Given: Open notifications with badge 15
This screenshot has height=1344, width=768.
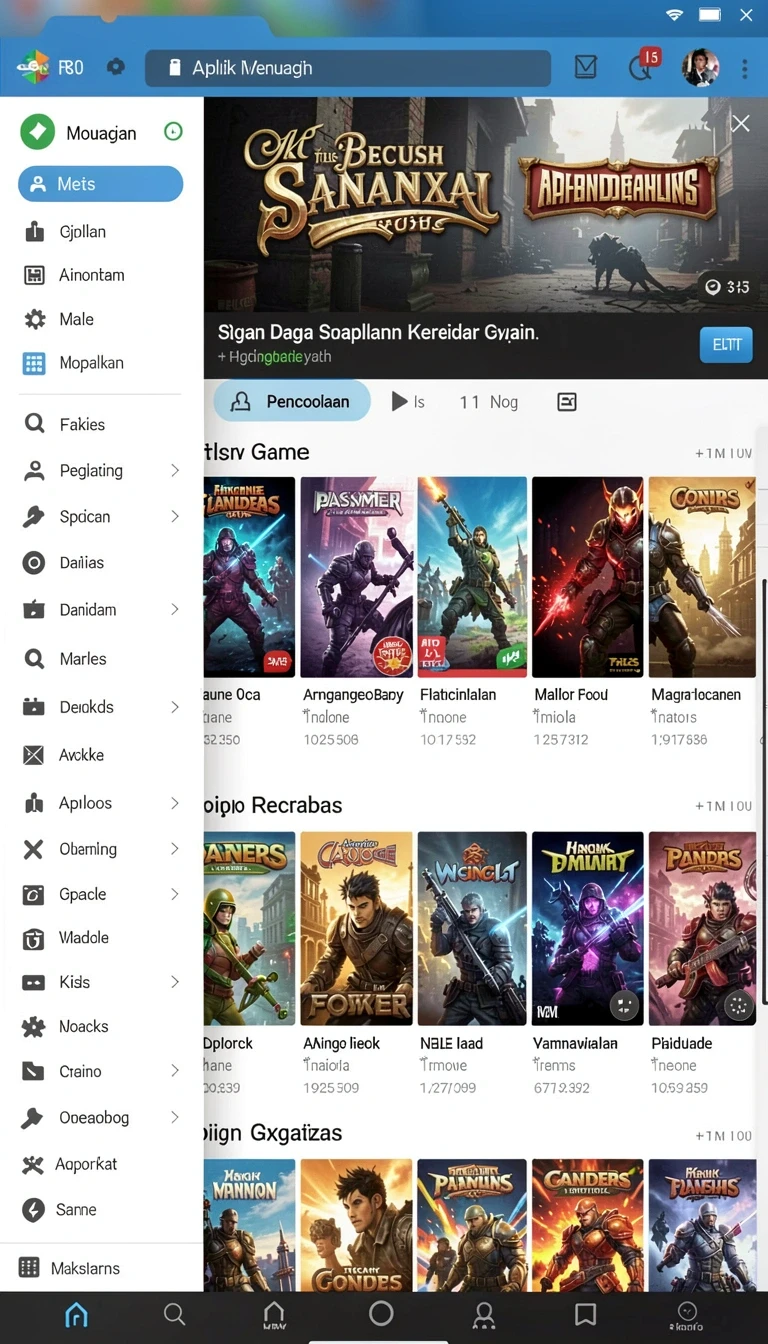Looking at the screenshot, I should 644,65.
